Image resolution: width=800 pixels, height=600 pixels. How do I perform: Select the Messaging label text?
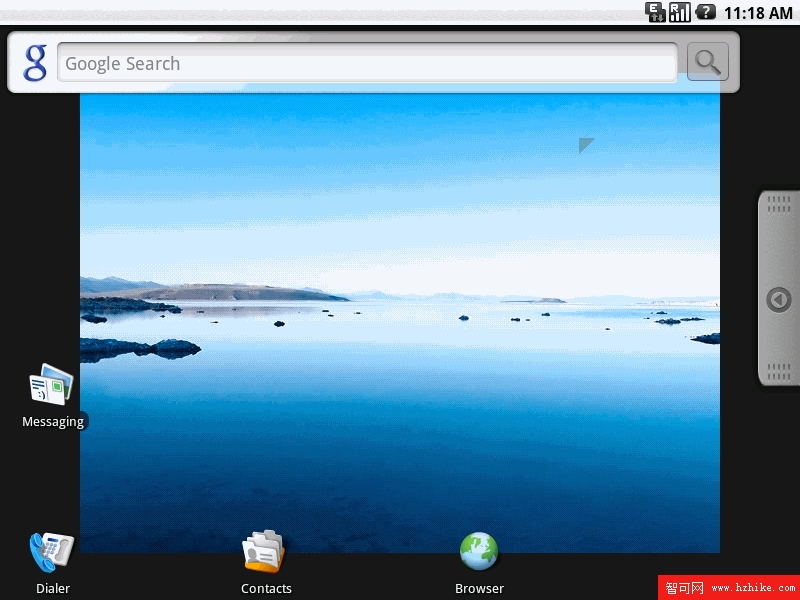53,422
